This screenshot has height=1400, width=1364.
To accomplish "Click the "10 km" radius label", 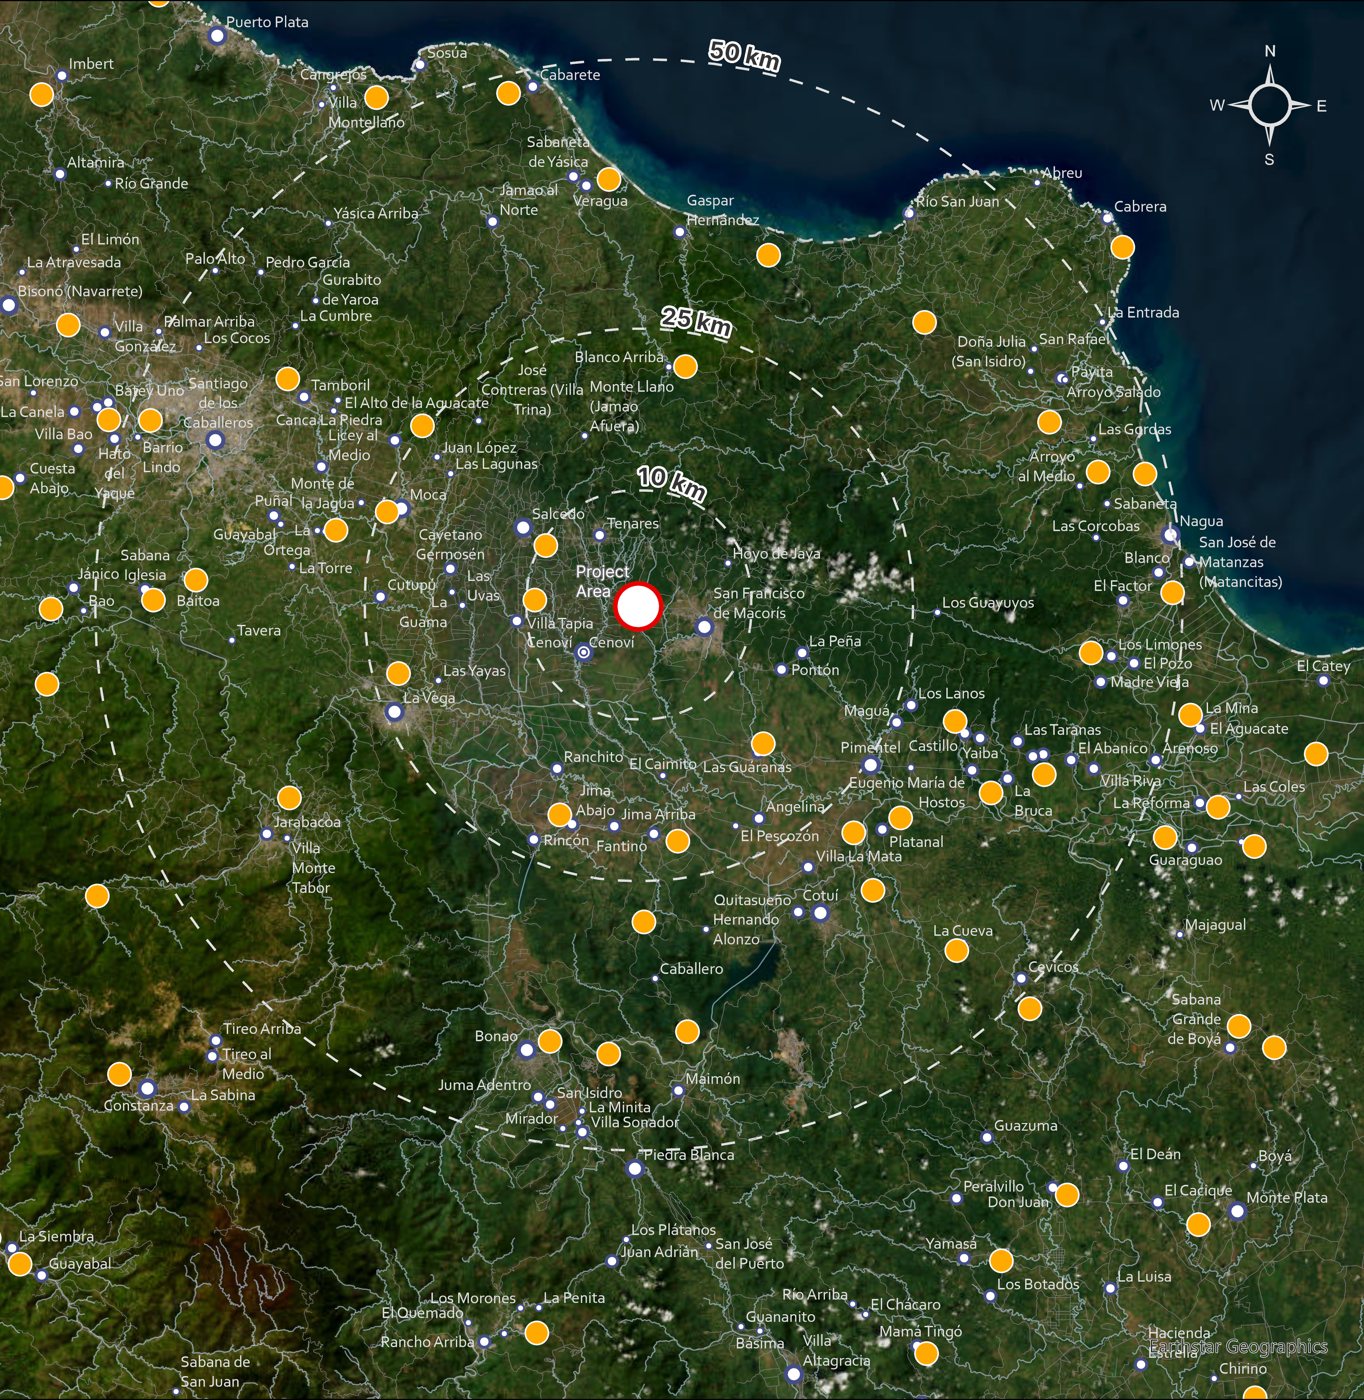I will pyautogui.click(x=672, y=482).
